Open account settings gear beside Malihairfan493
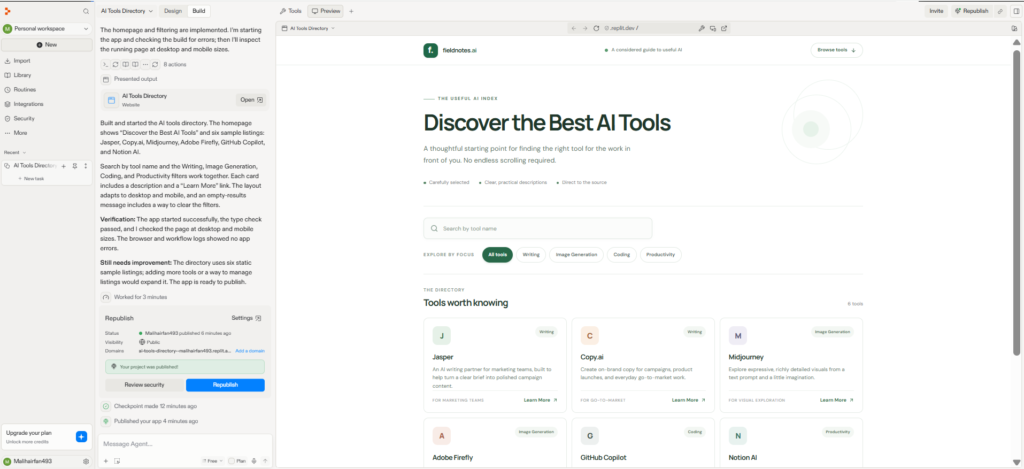1024x469 pixels. [x=86, y=461]
